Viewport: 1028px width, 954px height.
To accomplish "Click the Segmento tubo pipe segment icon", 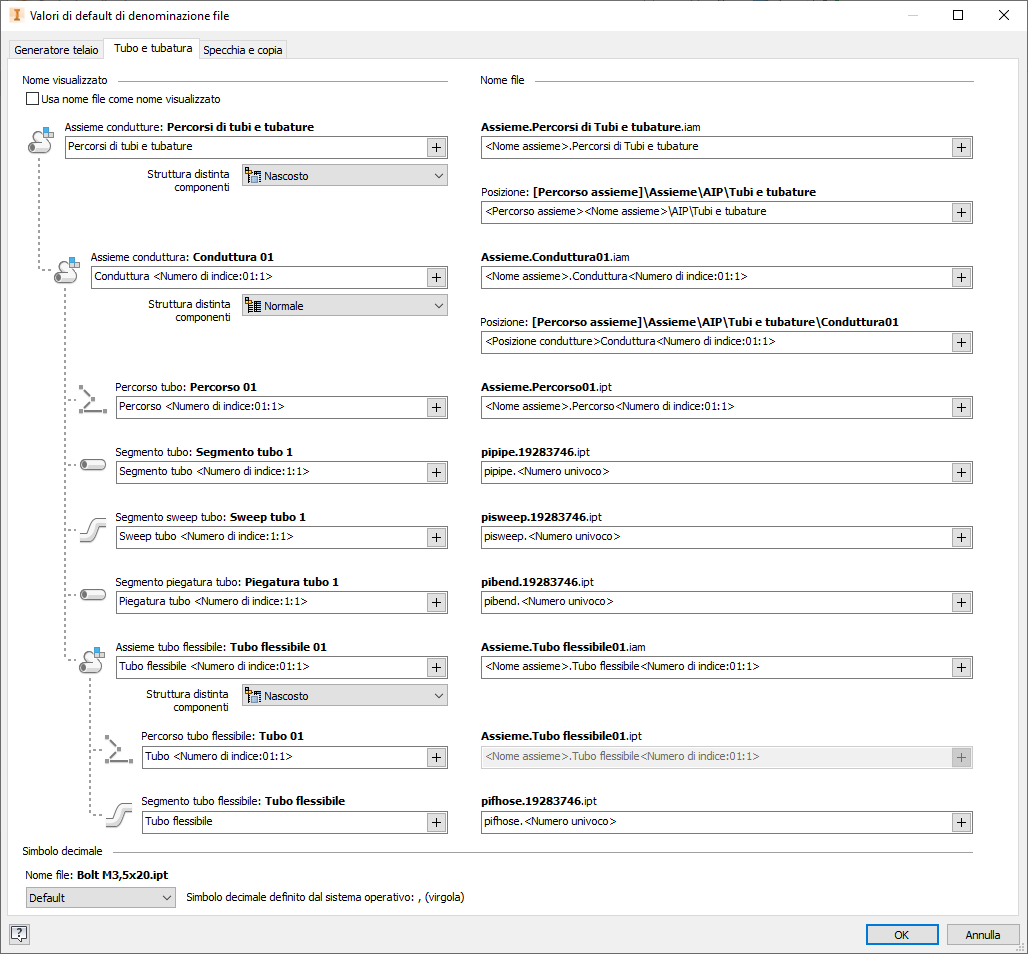I will pyautogui.click(x=92, y=465).
